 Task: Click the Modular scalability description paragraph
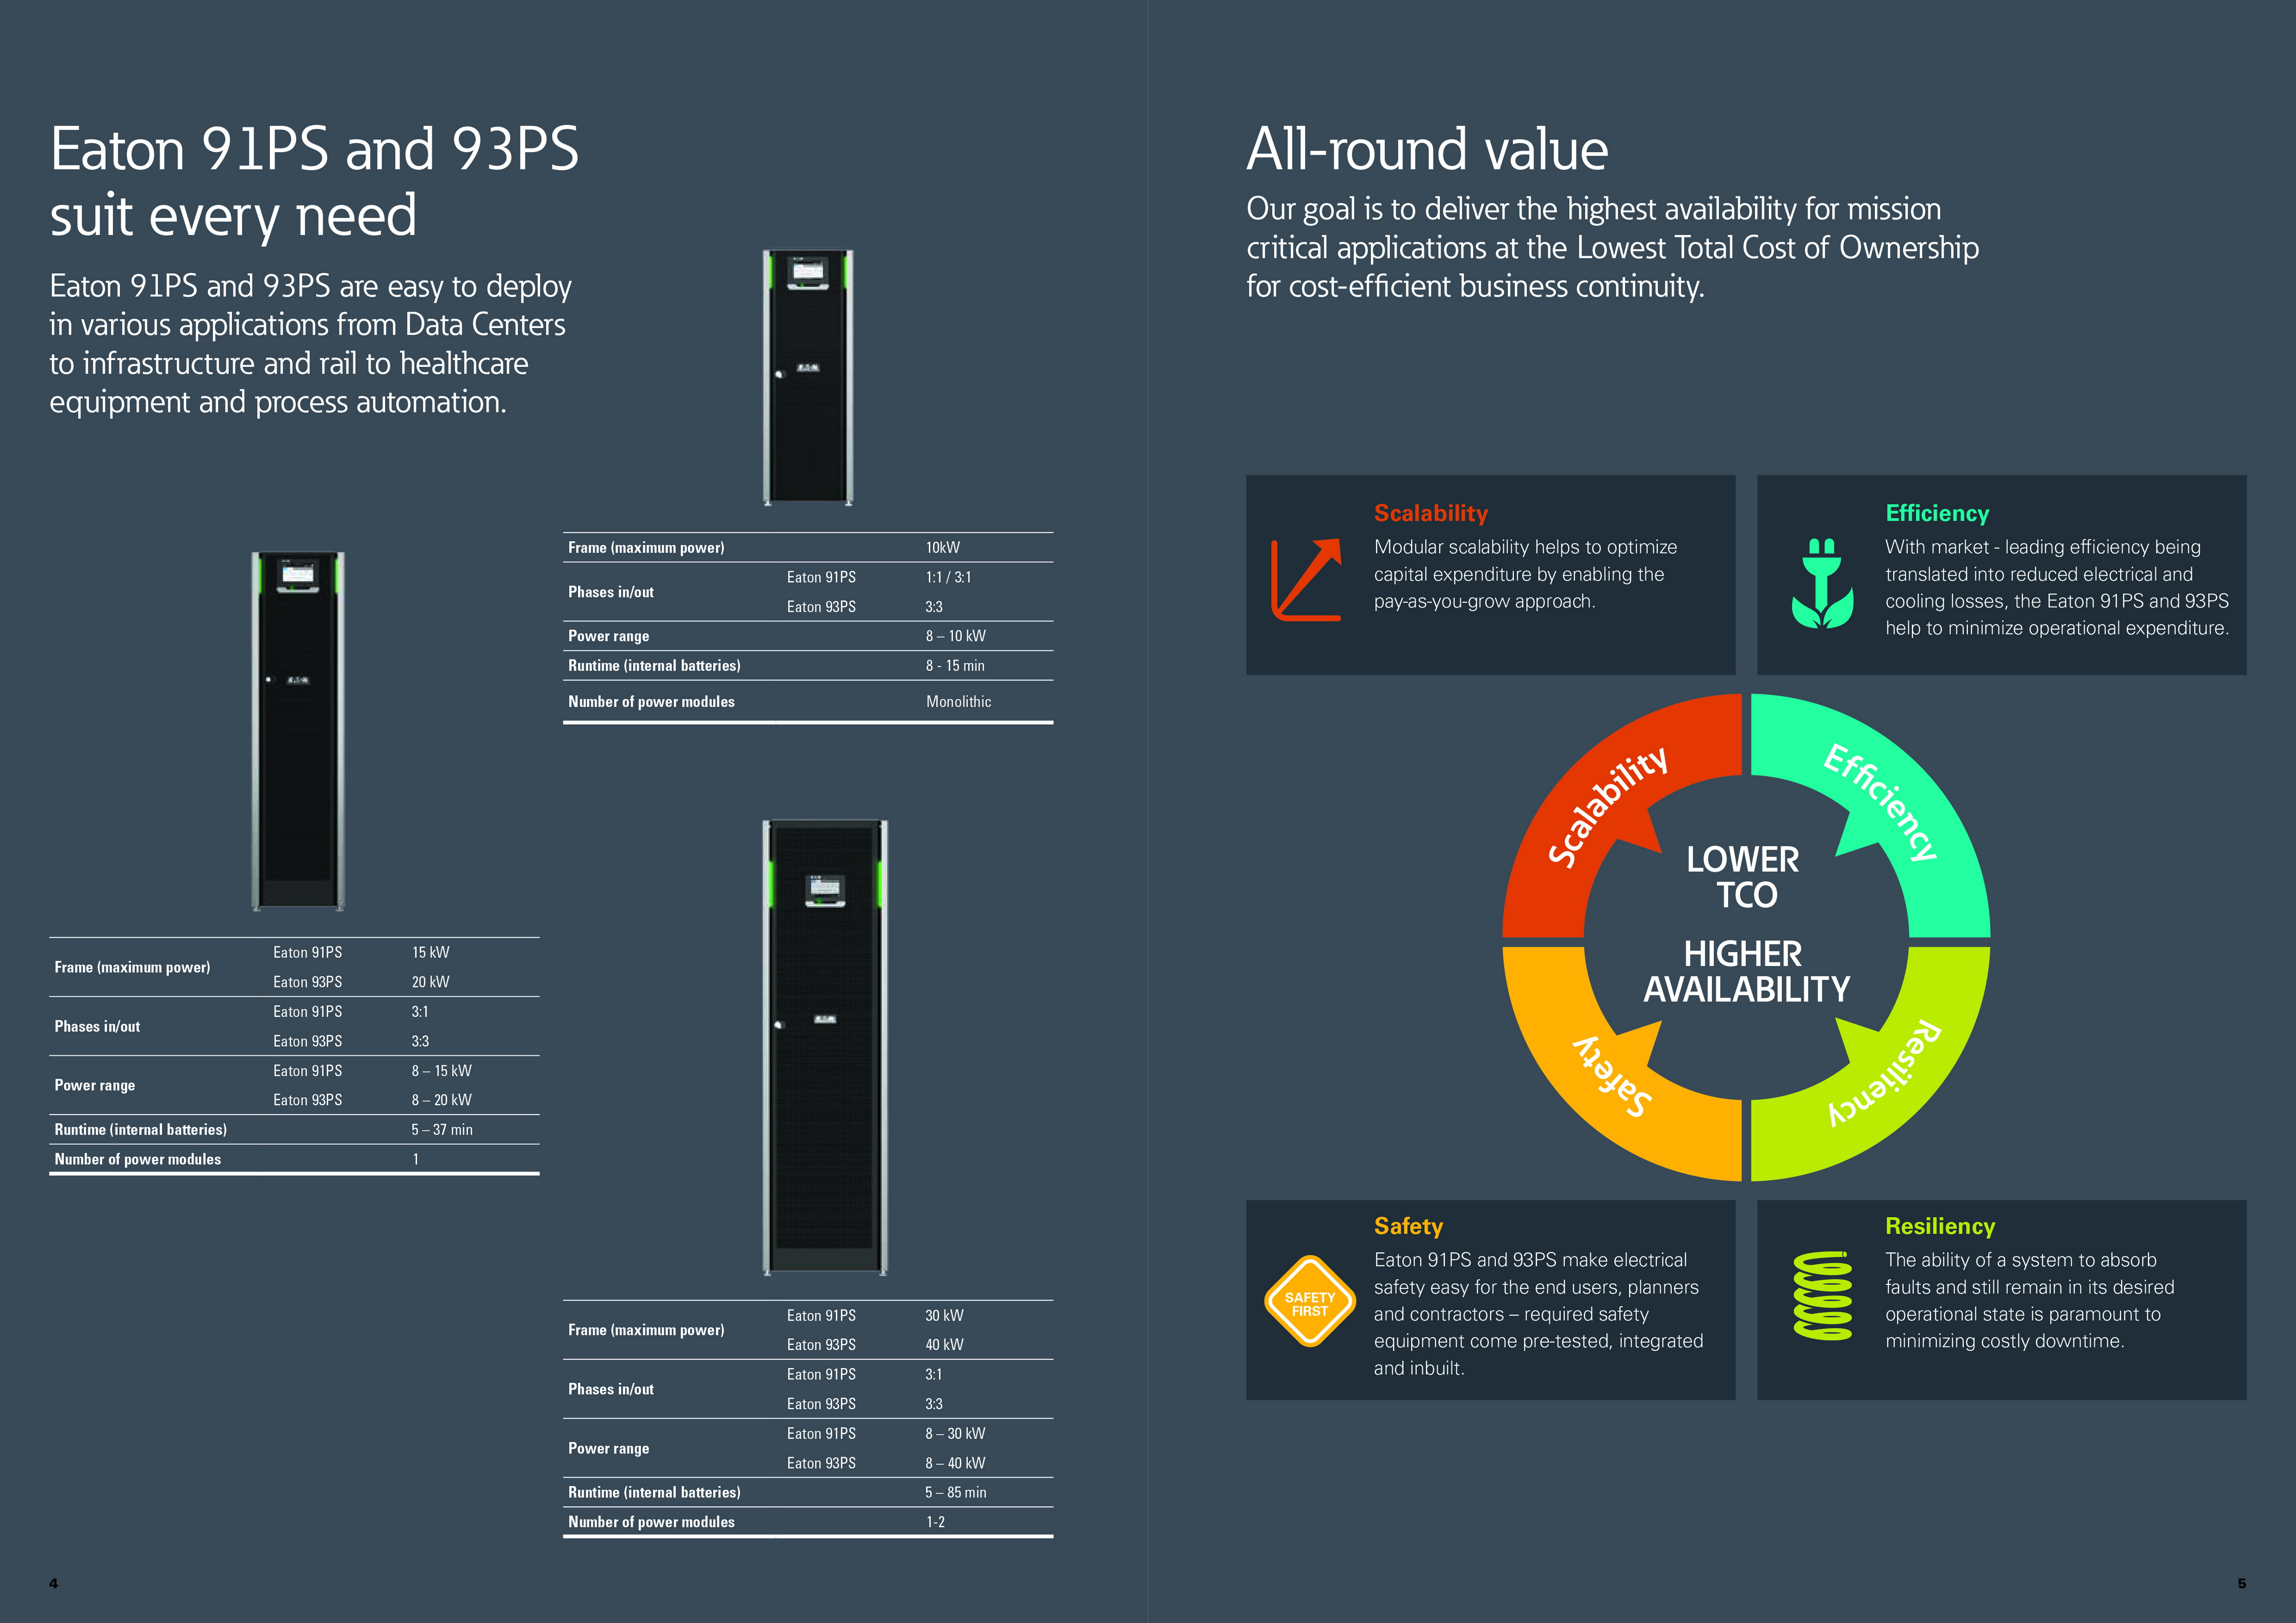(1525, 574)
